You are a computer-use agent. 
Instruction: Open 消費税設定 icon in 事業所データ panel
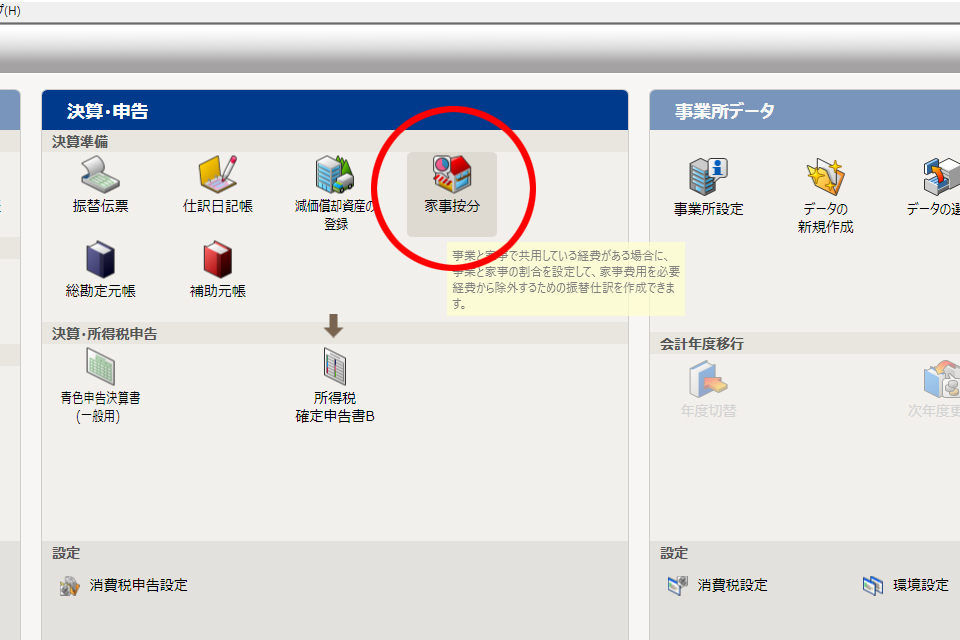coord(678,585)
